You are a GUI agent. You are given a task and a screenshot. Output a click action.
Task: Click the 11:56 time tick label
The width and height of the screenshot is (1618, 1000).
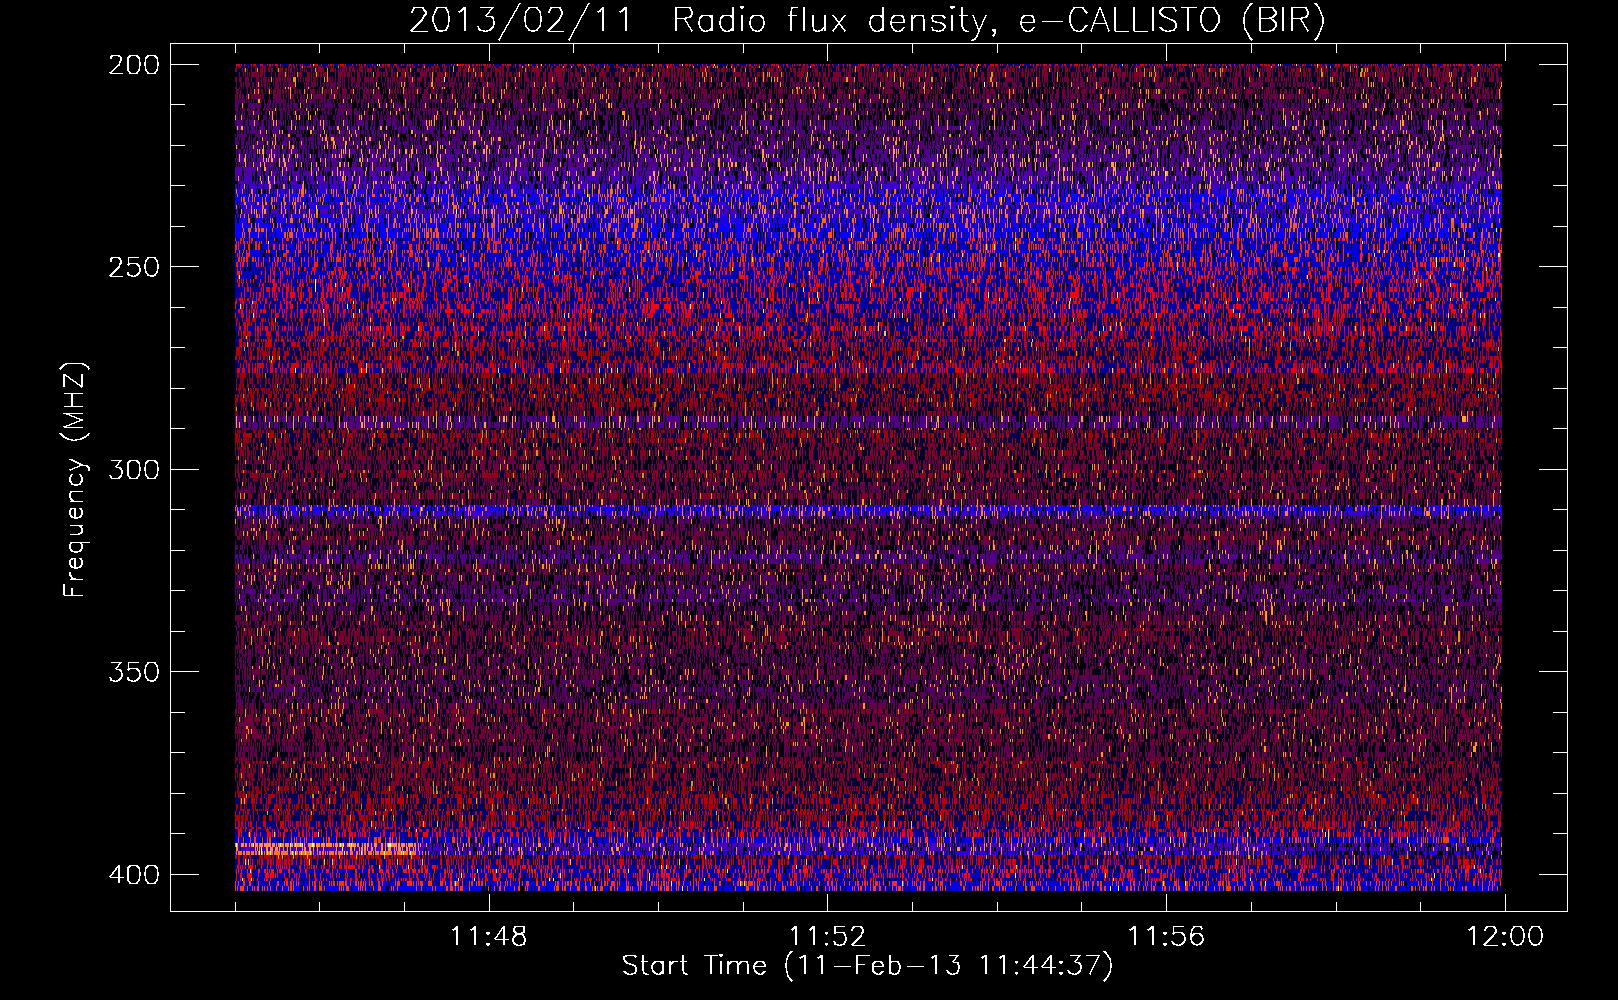pos(1166,937)
